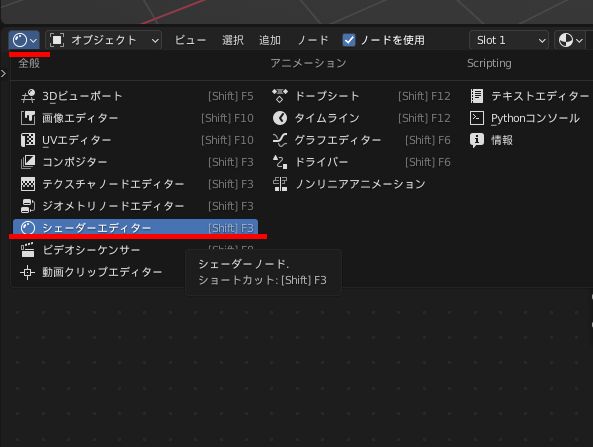Choose the コンポジター editor icon
The height and width of the screenshot is (447, 593).
(28, 162)
